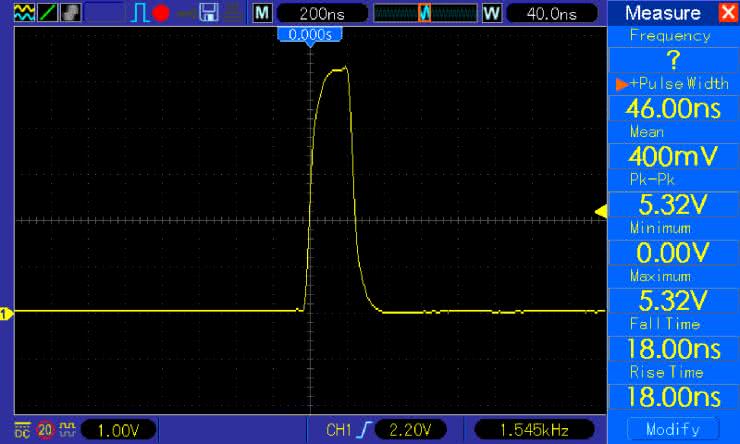Click the Modify button
The width and height of the screenshot is (740, 444).
672,430
